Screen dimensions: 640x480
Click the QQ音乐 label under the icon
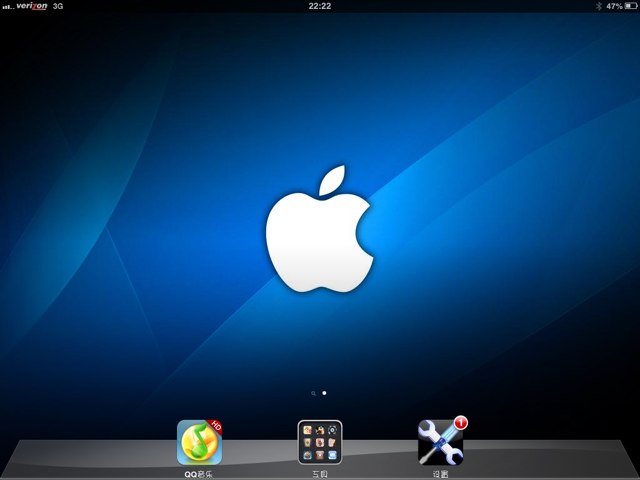[199, 473]
